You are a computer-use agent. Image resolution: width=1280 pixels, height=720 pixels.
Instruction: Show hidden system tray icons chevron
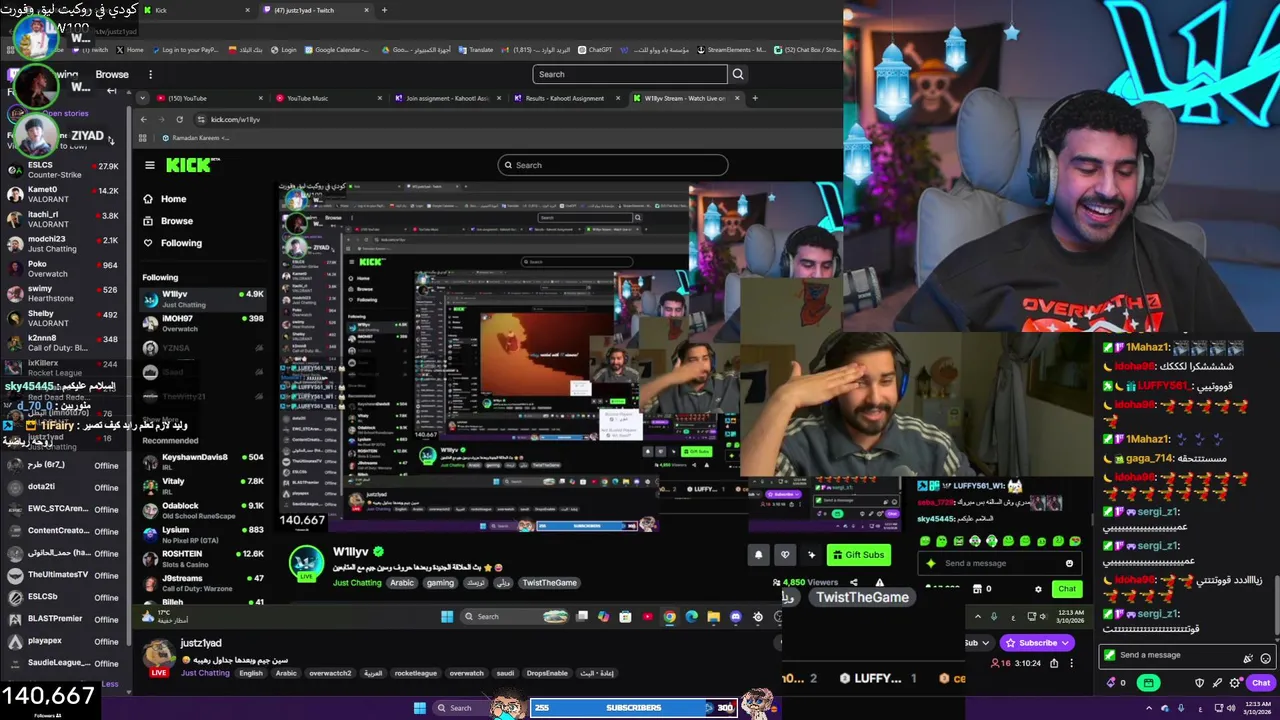coord(1148,709)
